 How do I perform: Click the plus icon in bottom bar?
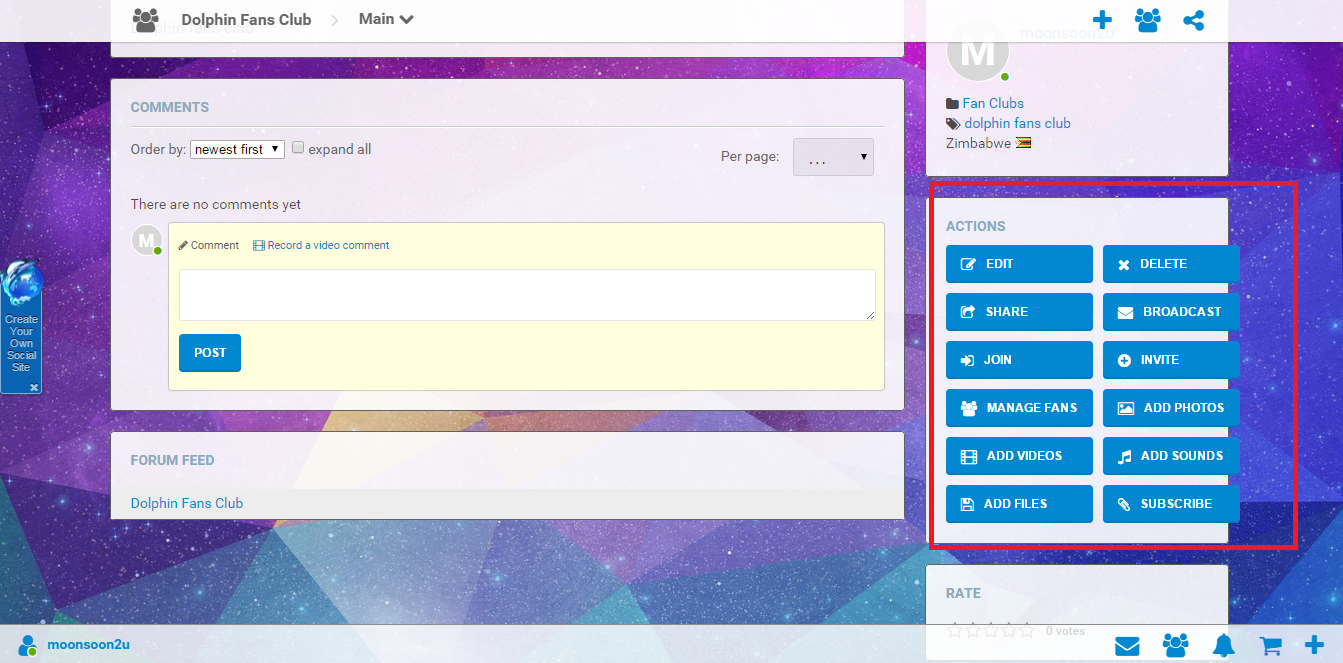click(x=1315, y=645)
